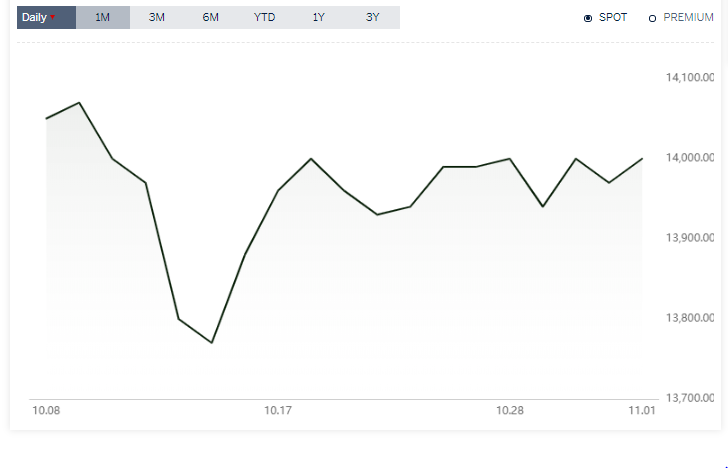Viewport: 728px width, 468px height.
Task: Click the PREMIUM label text
Action: 688,18
